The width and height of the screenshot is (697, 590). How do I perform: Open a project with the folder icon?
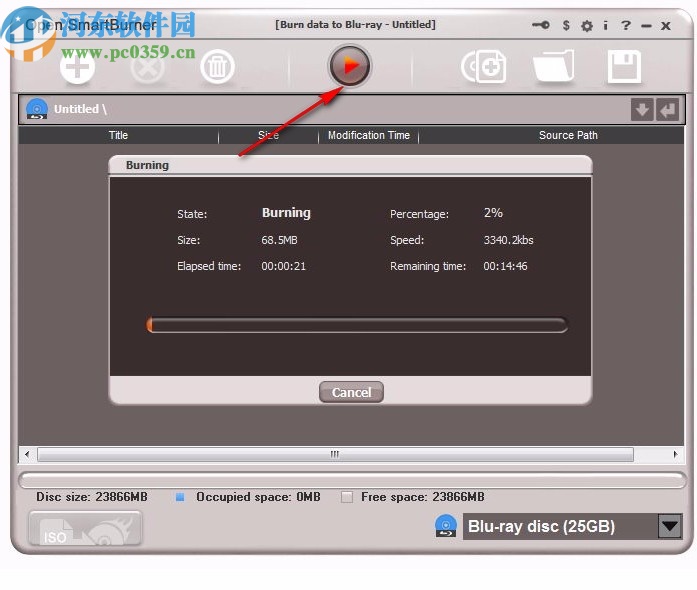[x=553, y=67]
